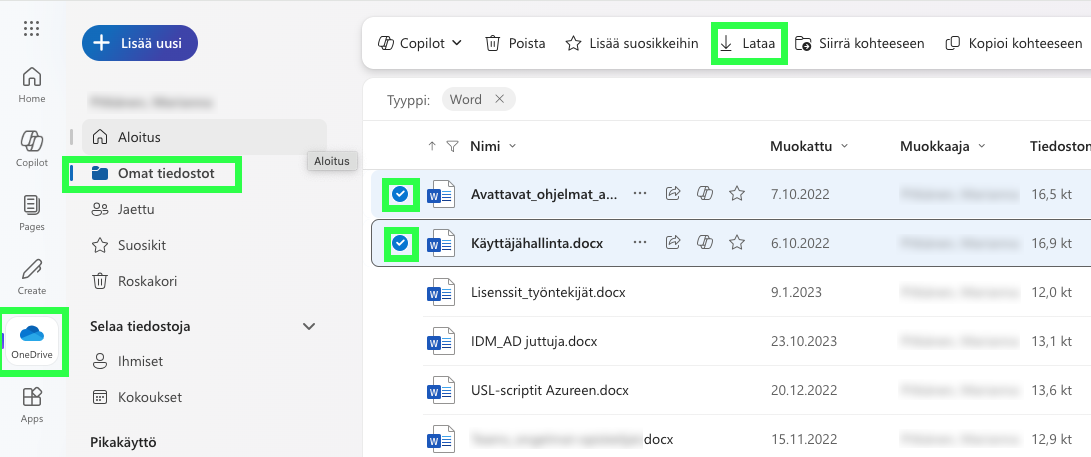The image size is (1091, 457).
Task: Open Copilot for Avattavat_ohjelmat file
Action: pos(705,194)
